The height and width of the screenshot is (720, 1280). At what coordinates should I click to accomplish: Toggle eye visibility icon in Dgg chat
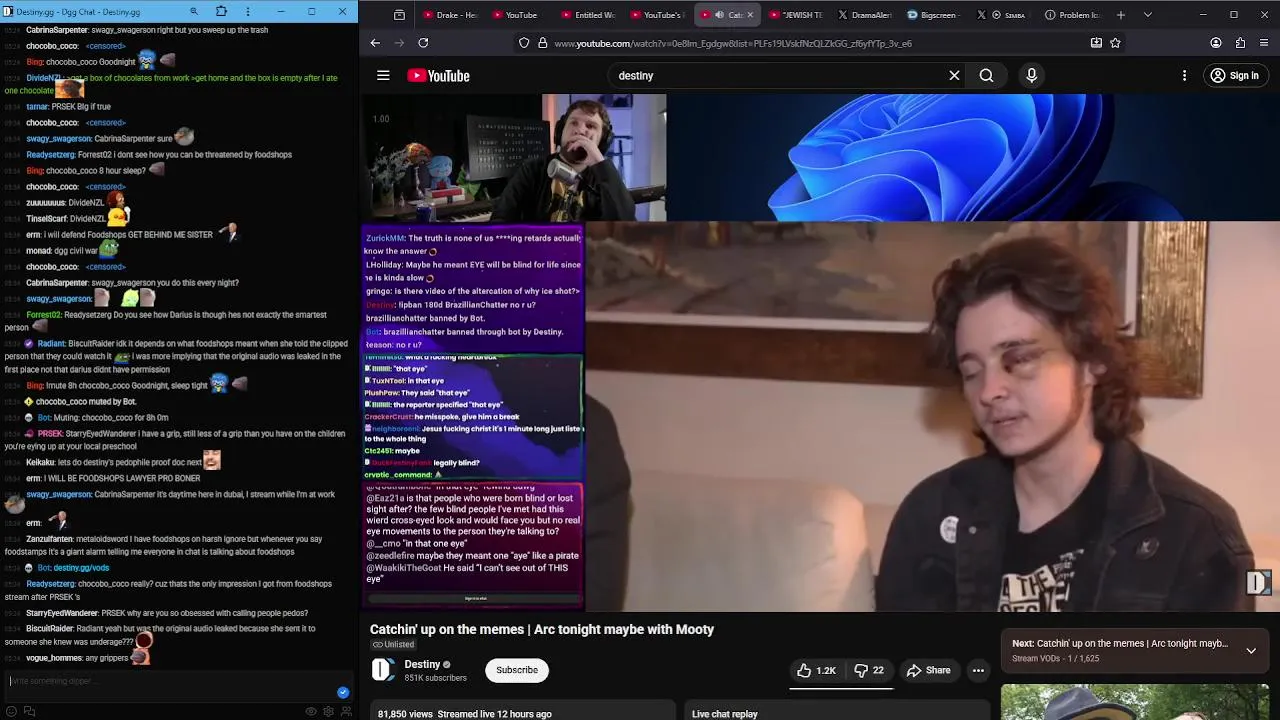(x=311, y=711)
